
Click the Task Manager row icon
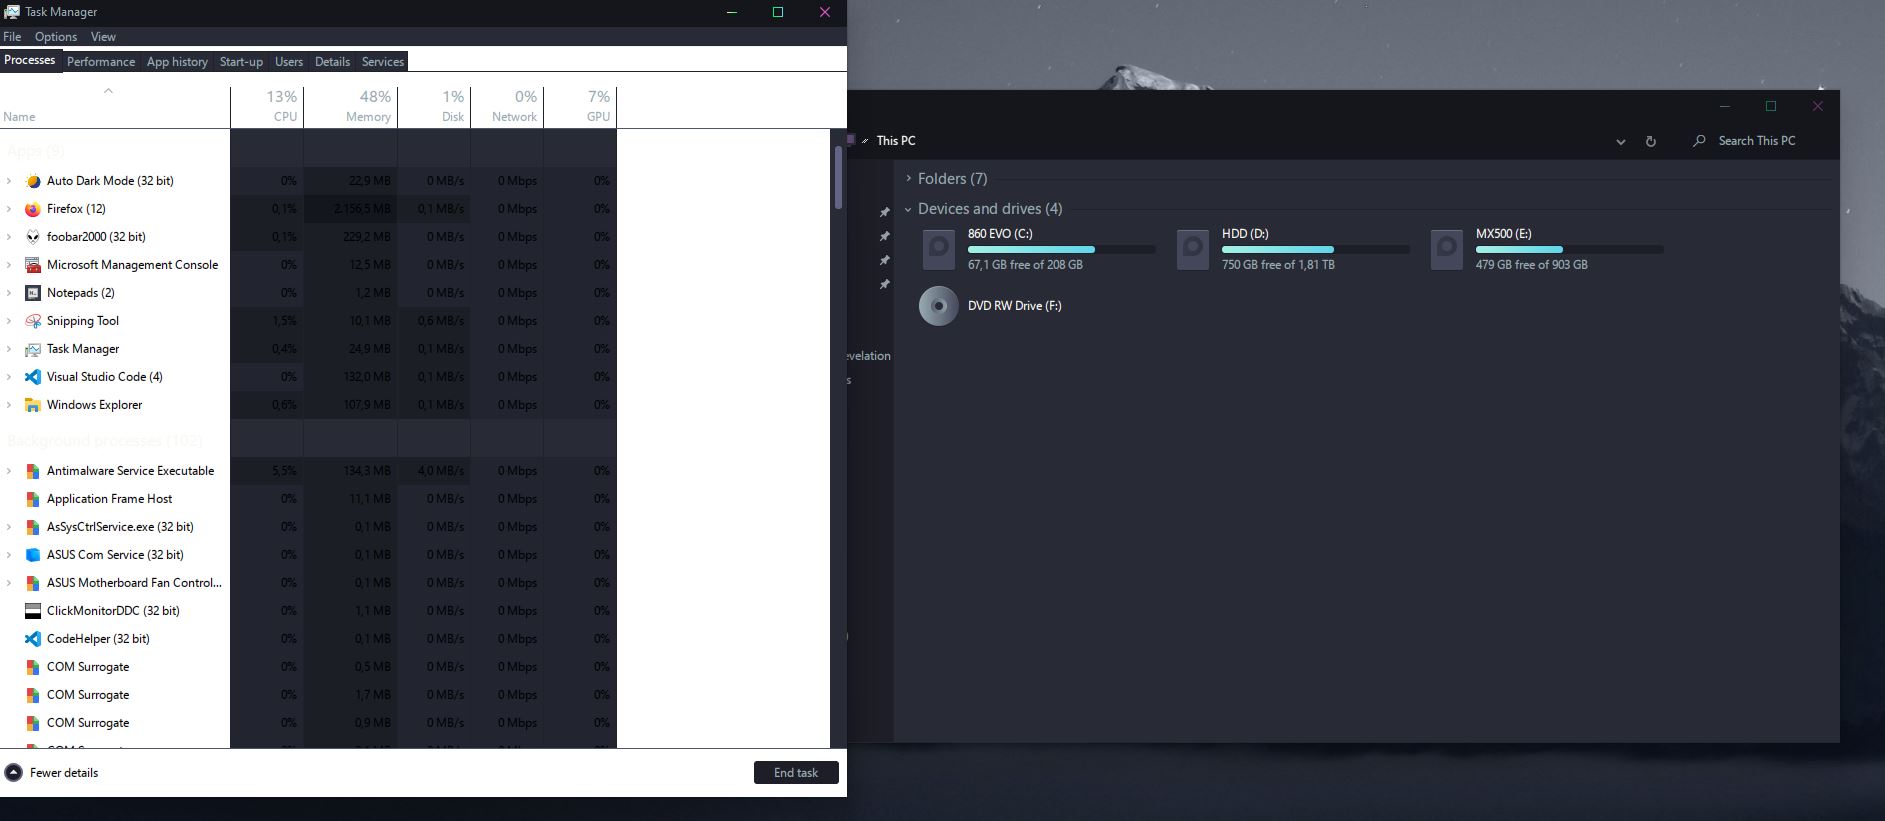32,349
